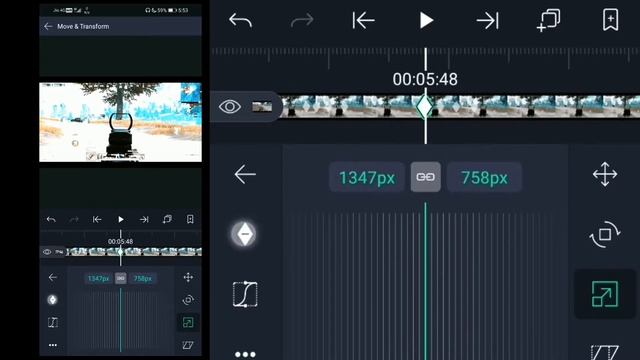This screenshot has height=360, width=640.
Task: Select the Rotate tool in enlarged panel
Action: tap(605, 234)
